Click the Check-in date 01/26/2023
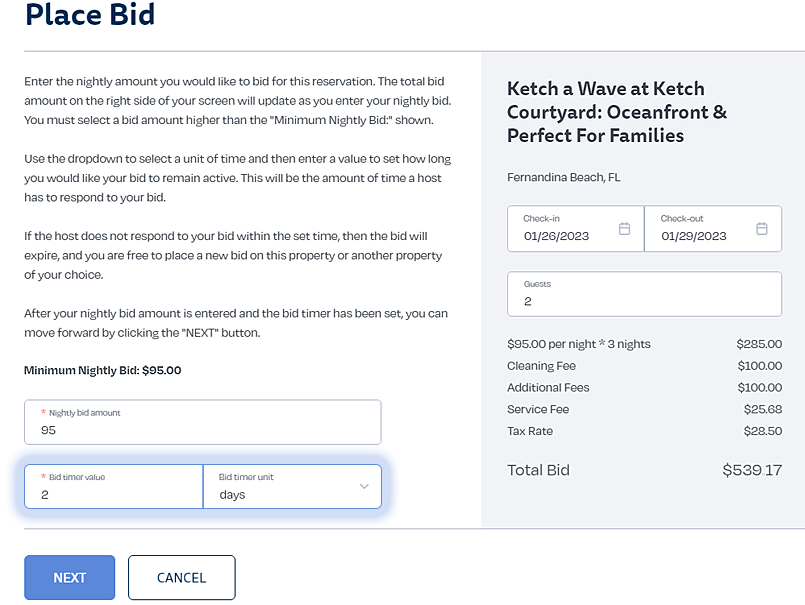Image resolution: width=805 pixels, height=605 pixels. click(556, 237)
